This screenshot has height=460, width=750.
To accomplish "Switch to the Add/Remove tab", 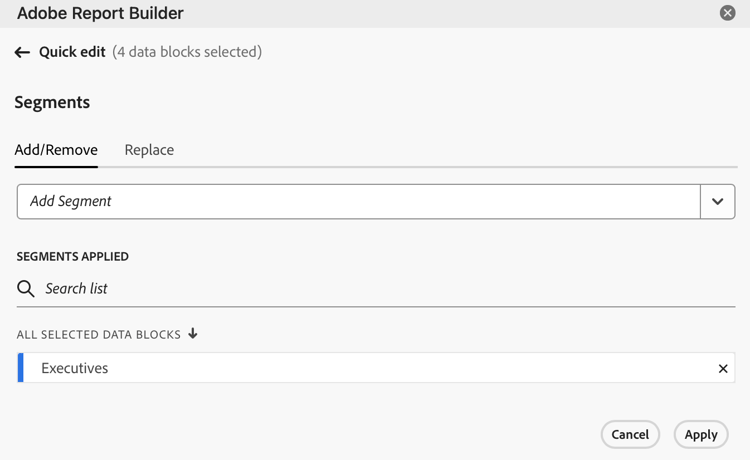I will (56, 150).
